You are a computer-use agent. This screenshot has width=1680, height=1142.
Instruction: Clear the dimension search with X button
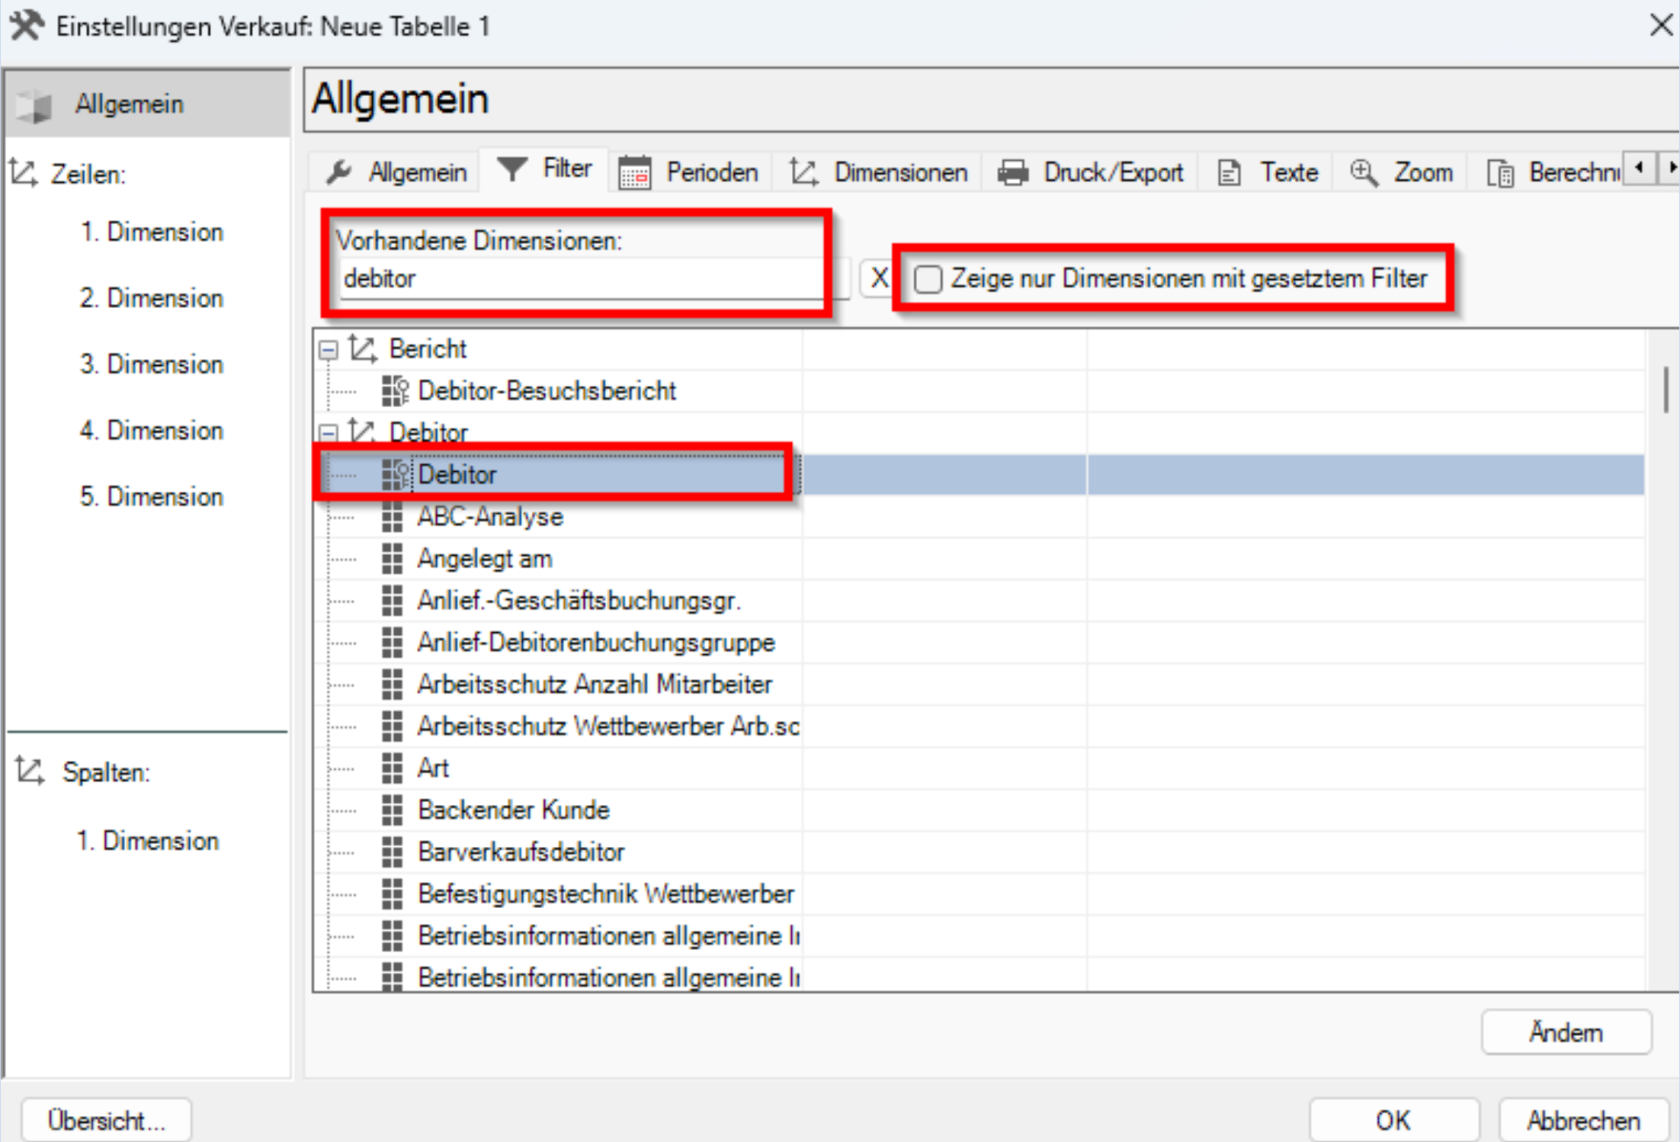pyautogui.click(x=878, y=278)
